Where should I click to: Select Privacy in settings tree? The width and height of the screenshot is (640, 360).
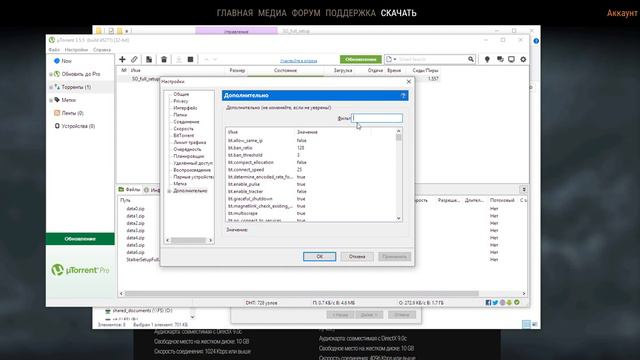[180, 101]
